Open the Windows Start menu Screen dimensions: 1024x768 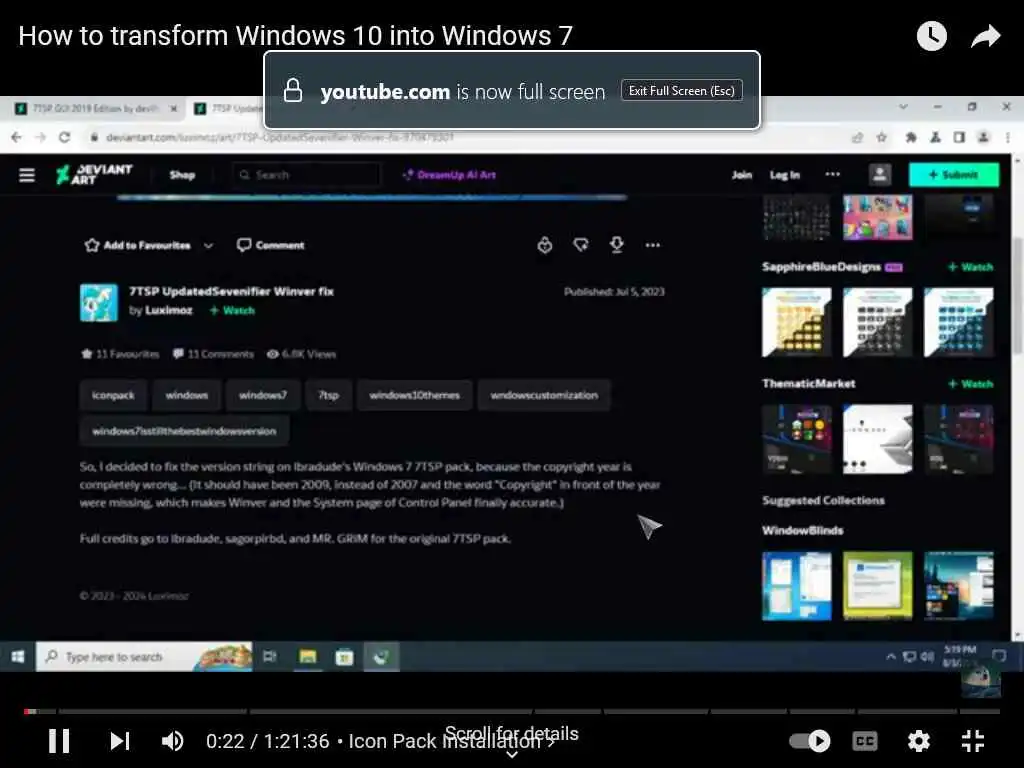pos(18,656)
